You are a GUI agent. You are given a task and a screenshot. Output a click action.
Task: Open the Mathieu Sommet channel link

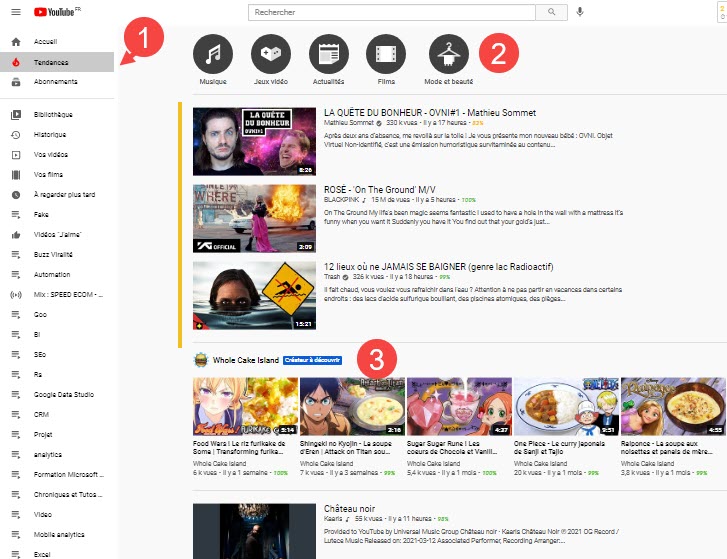349,123
